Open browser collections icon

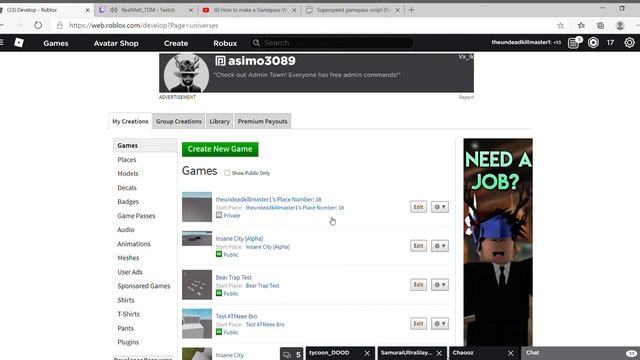[600, 25]
